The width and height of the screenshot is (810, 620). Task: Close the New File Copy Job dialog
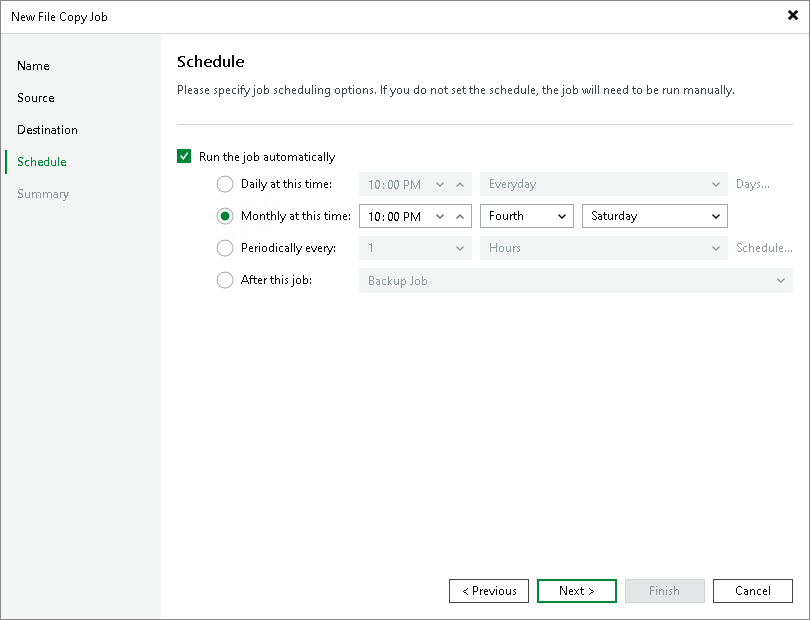(x=792, y=15)
